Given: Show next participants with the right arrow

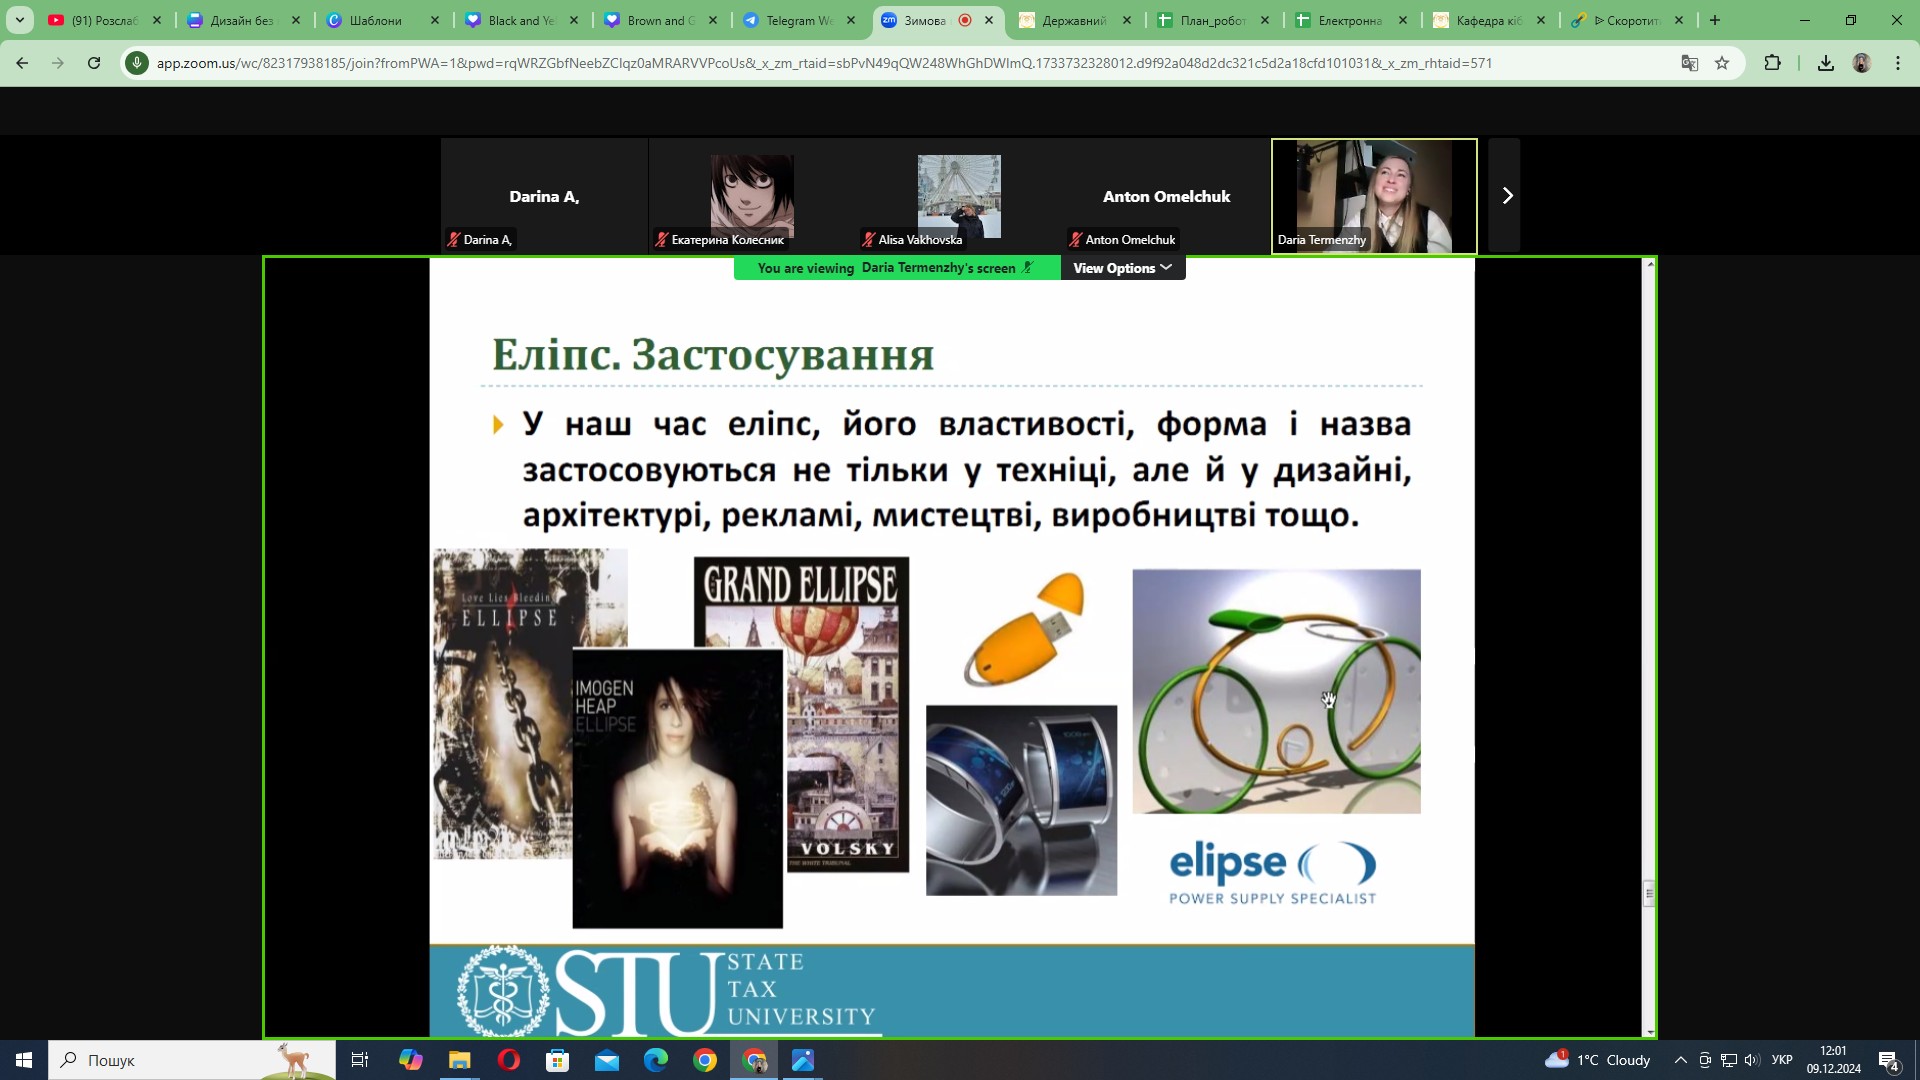Looking at the screenshot, I should point(1505,196).
